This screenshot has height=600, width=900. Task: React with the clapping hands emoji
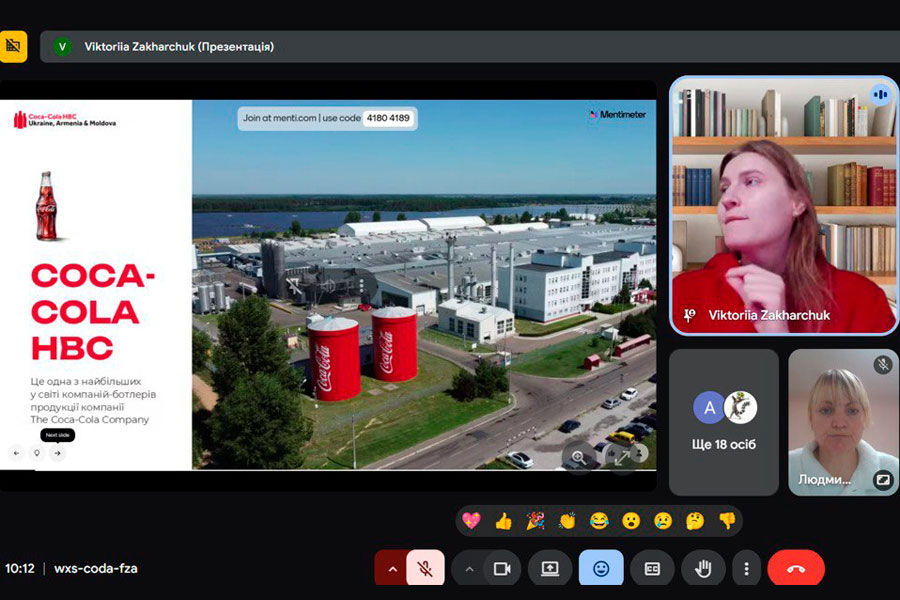click(567, 520)
